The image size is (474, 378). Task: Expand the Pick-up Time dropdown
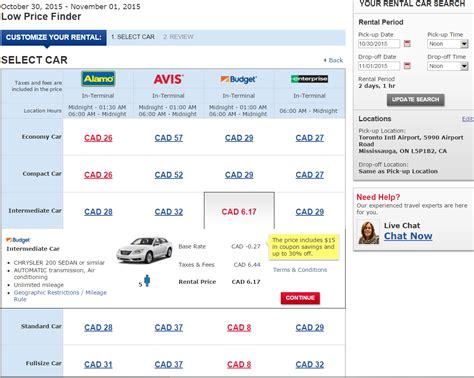464,44
